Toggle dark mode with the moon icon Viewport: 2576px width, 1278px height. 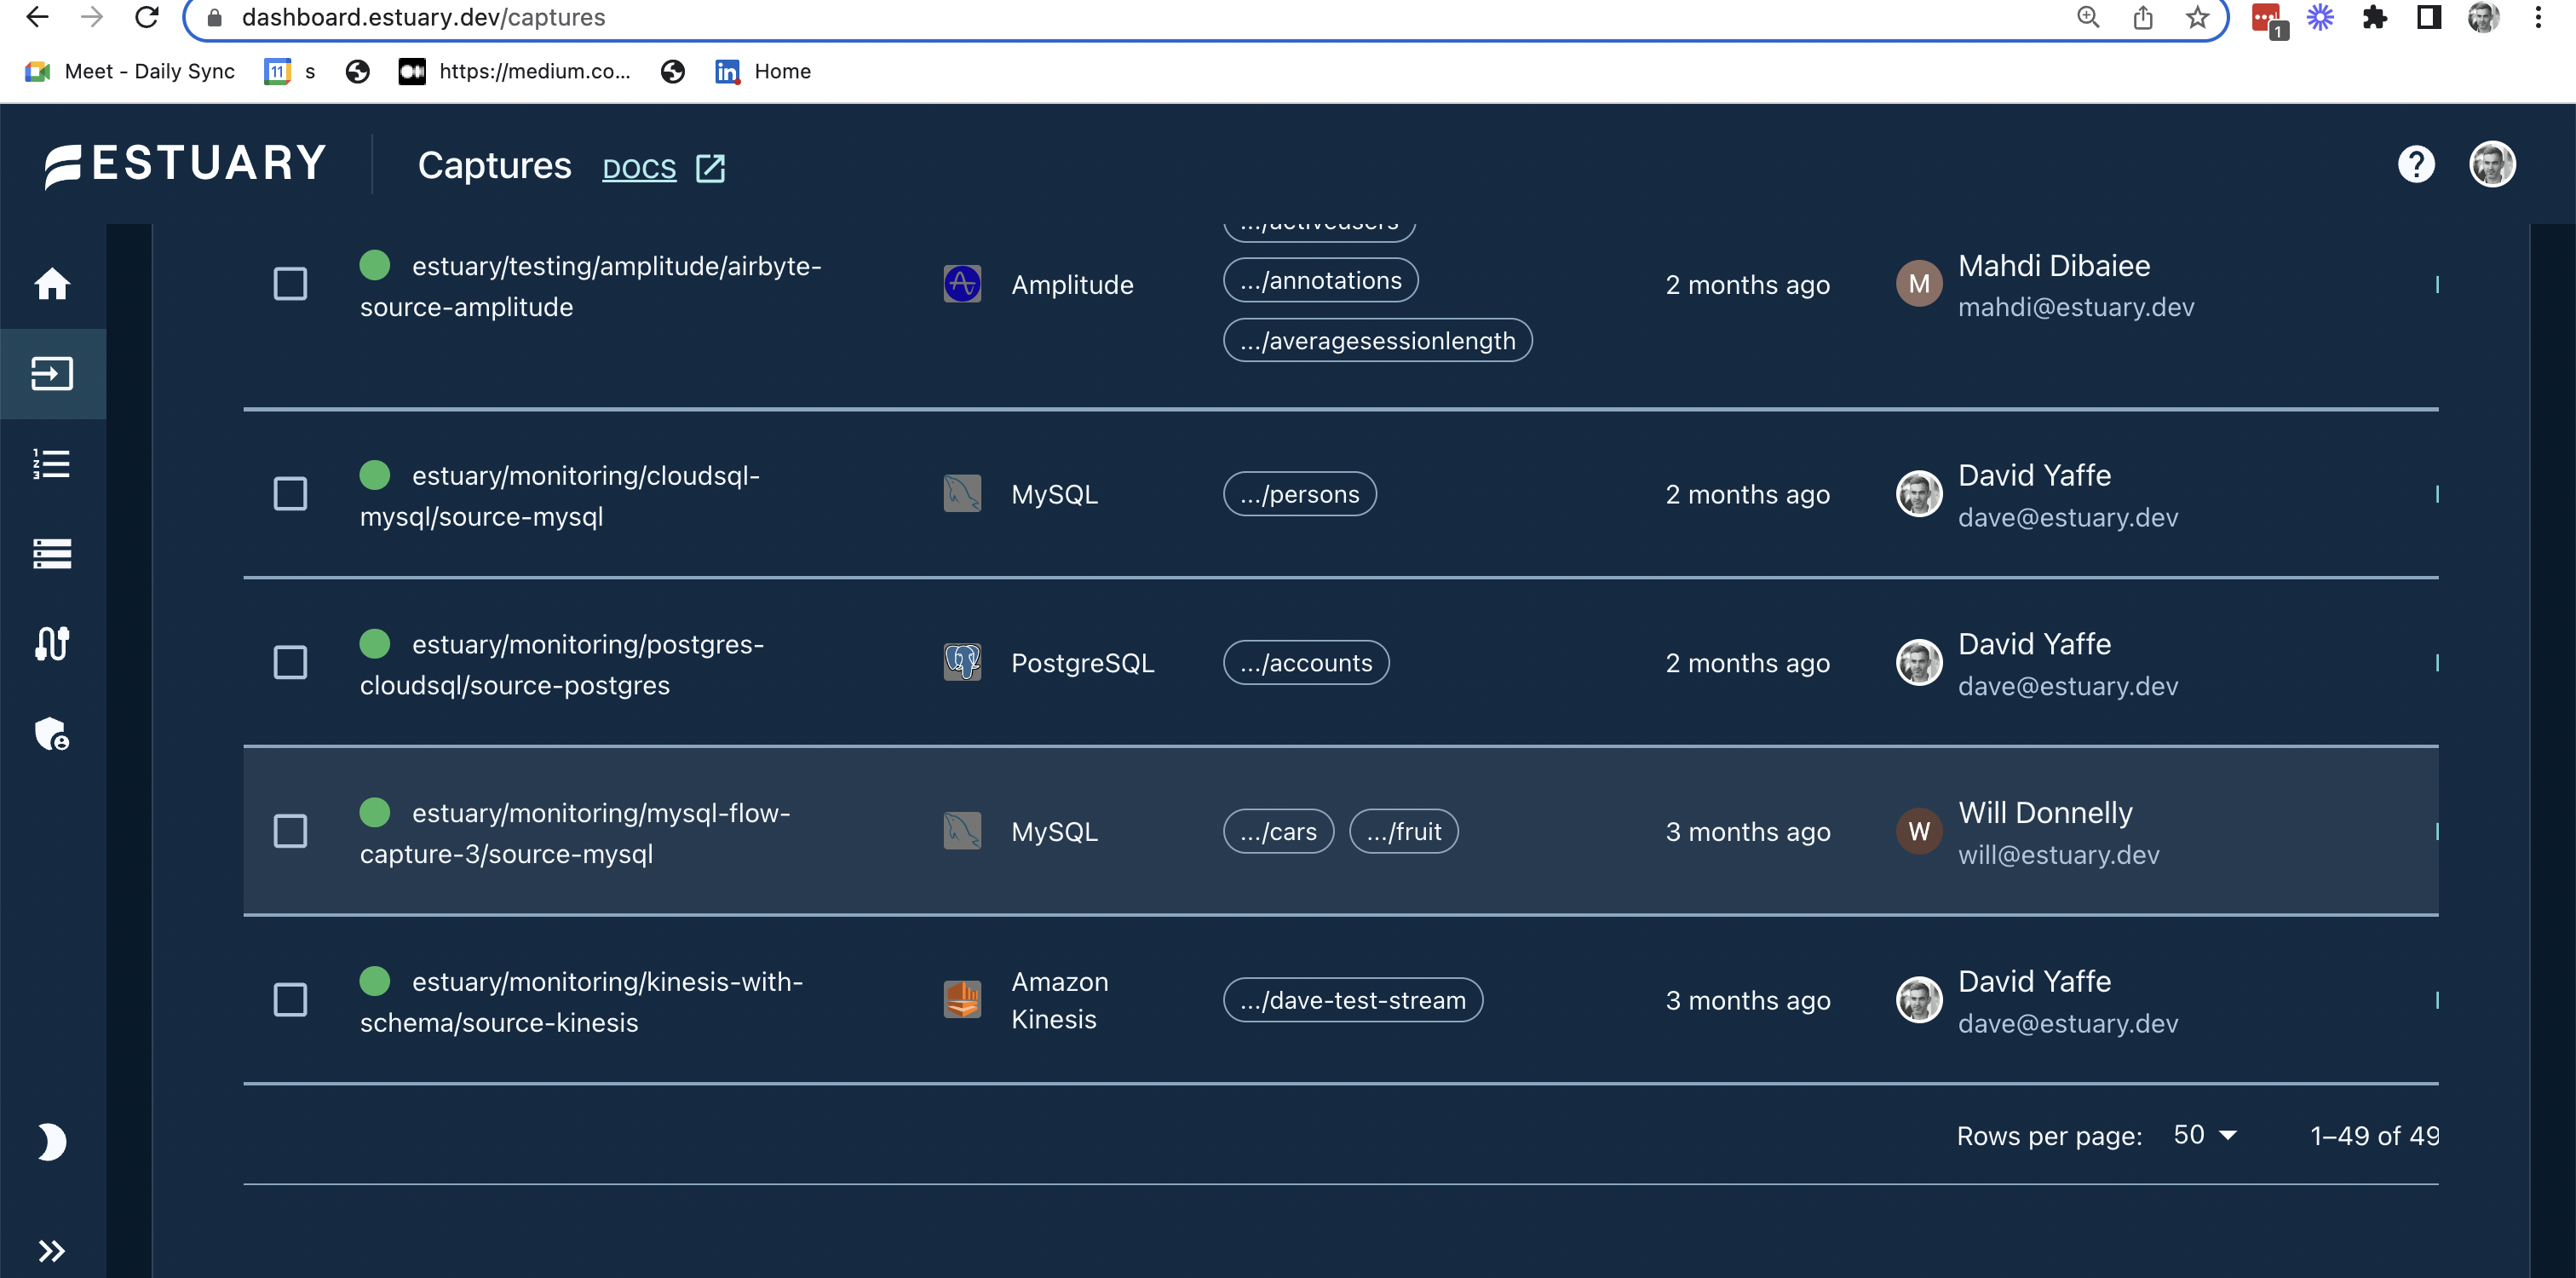(x=52, y=1141)
